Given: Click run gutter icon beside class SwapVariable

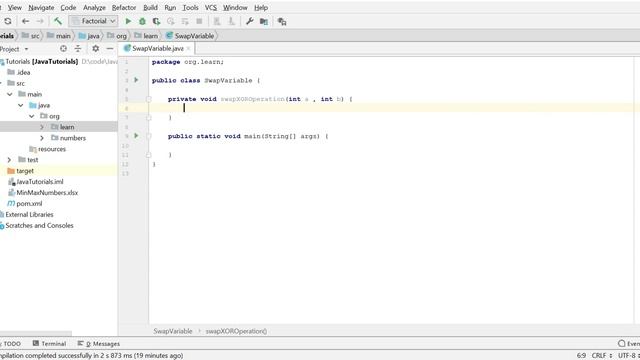Looking at the screenshot, I should click(136, 80).
